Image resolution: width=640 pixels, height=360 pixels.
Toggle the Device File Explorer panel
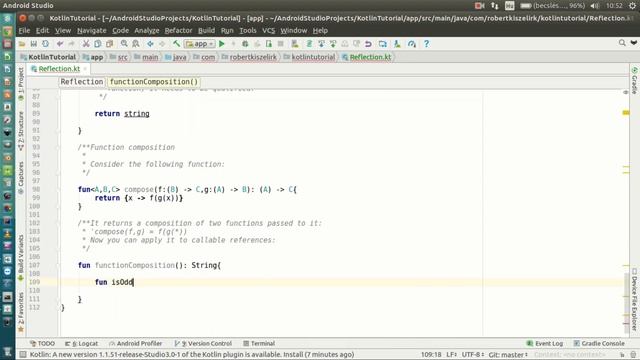[x=634, y=299]
